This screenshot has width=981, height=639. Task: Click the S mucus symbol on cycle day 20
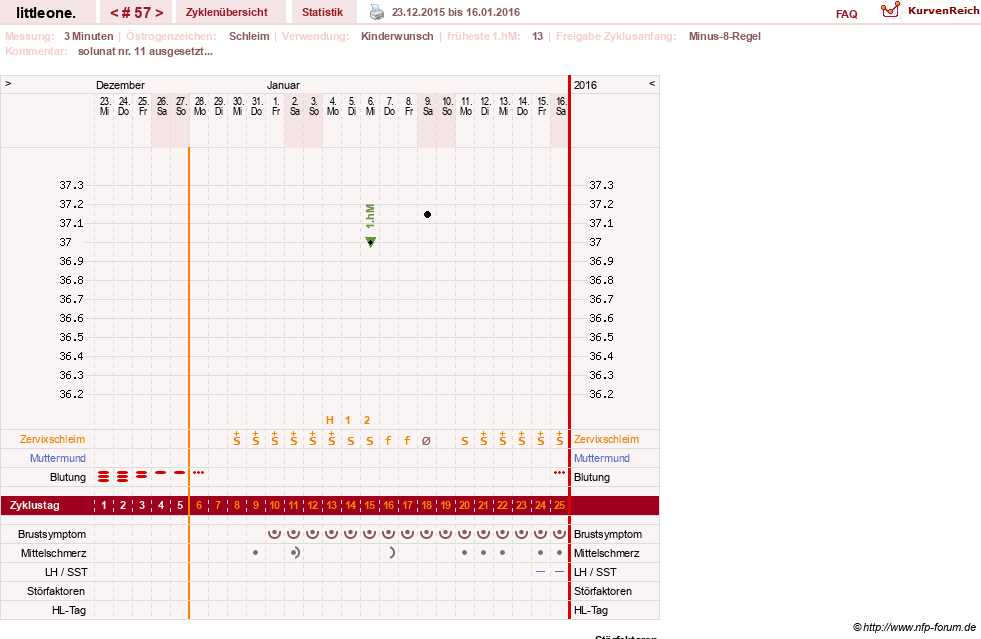tap(464, 441)
